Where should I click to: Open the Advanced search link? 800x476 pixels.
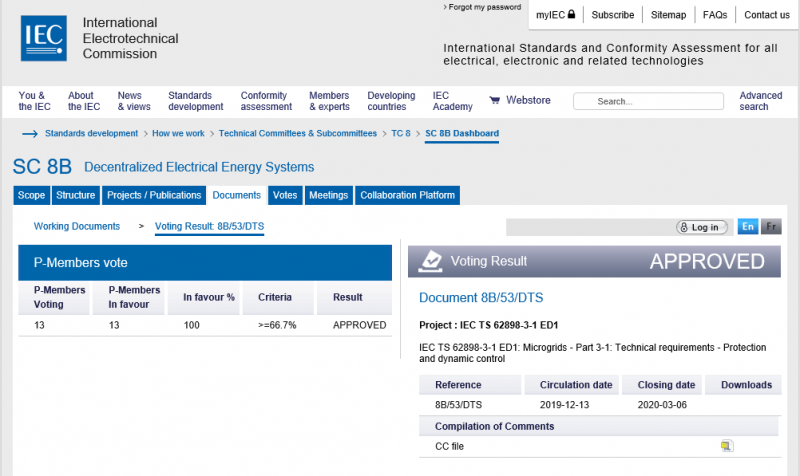[x=760, y=101]
